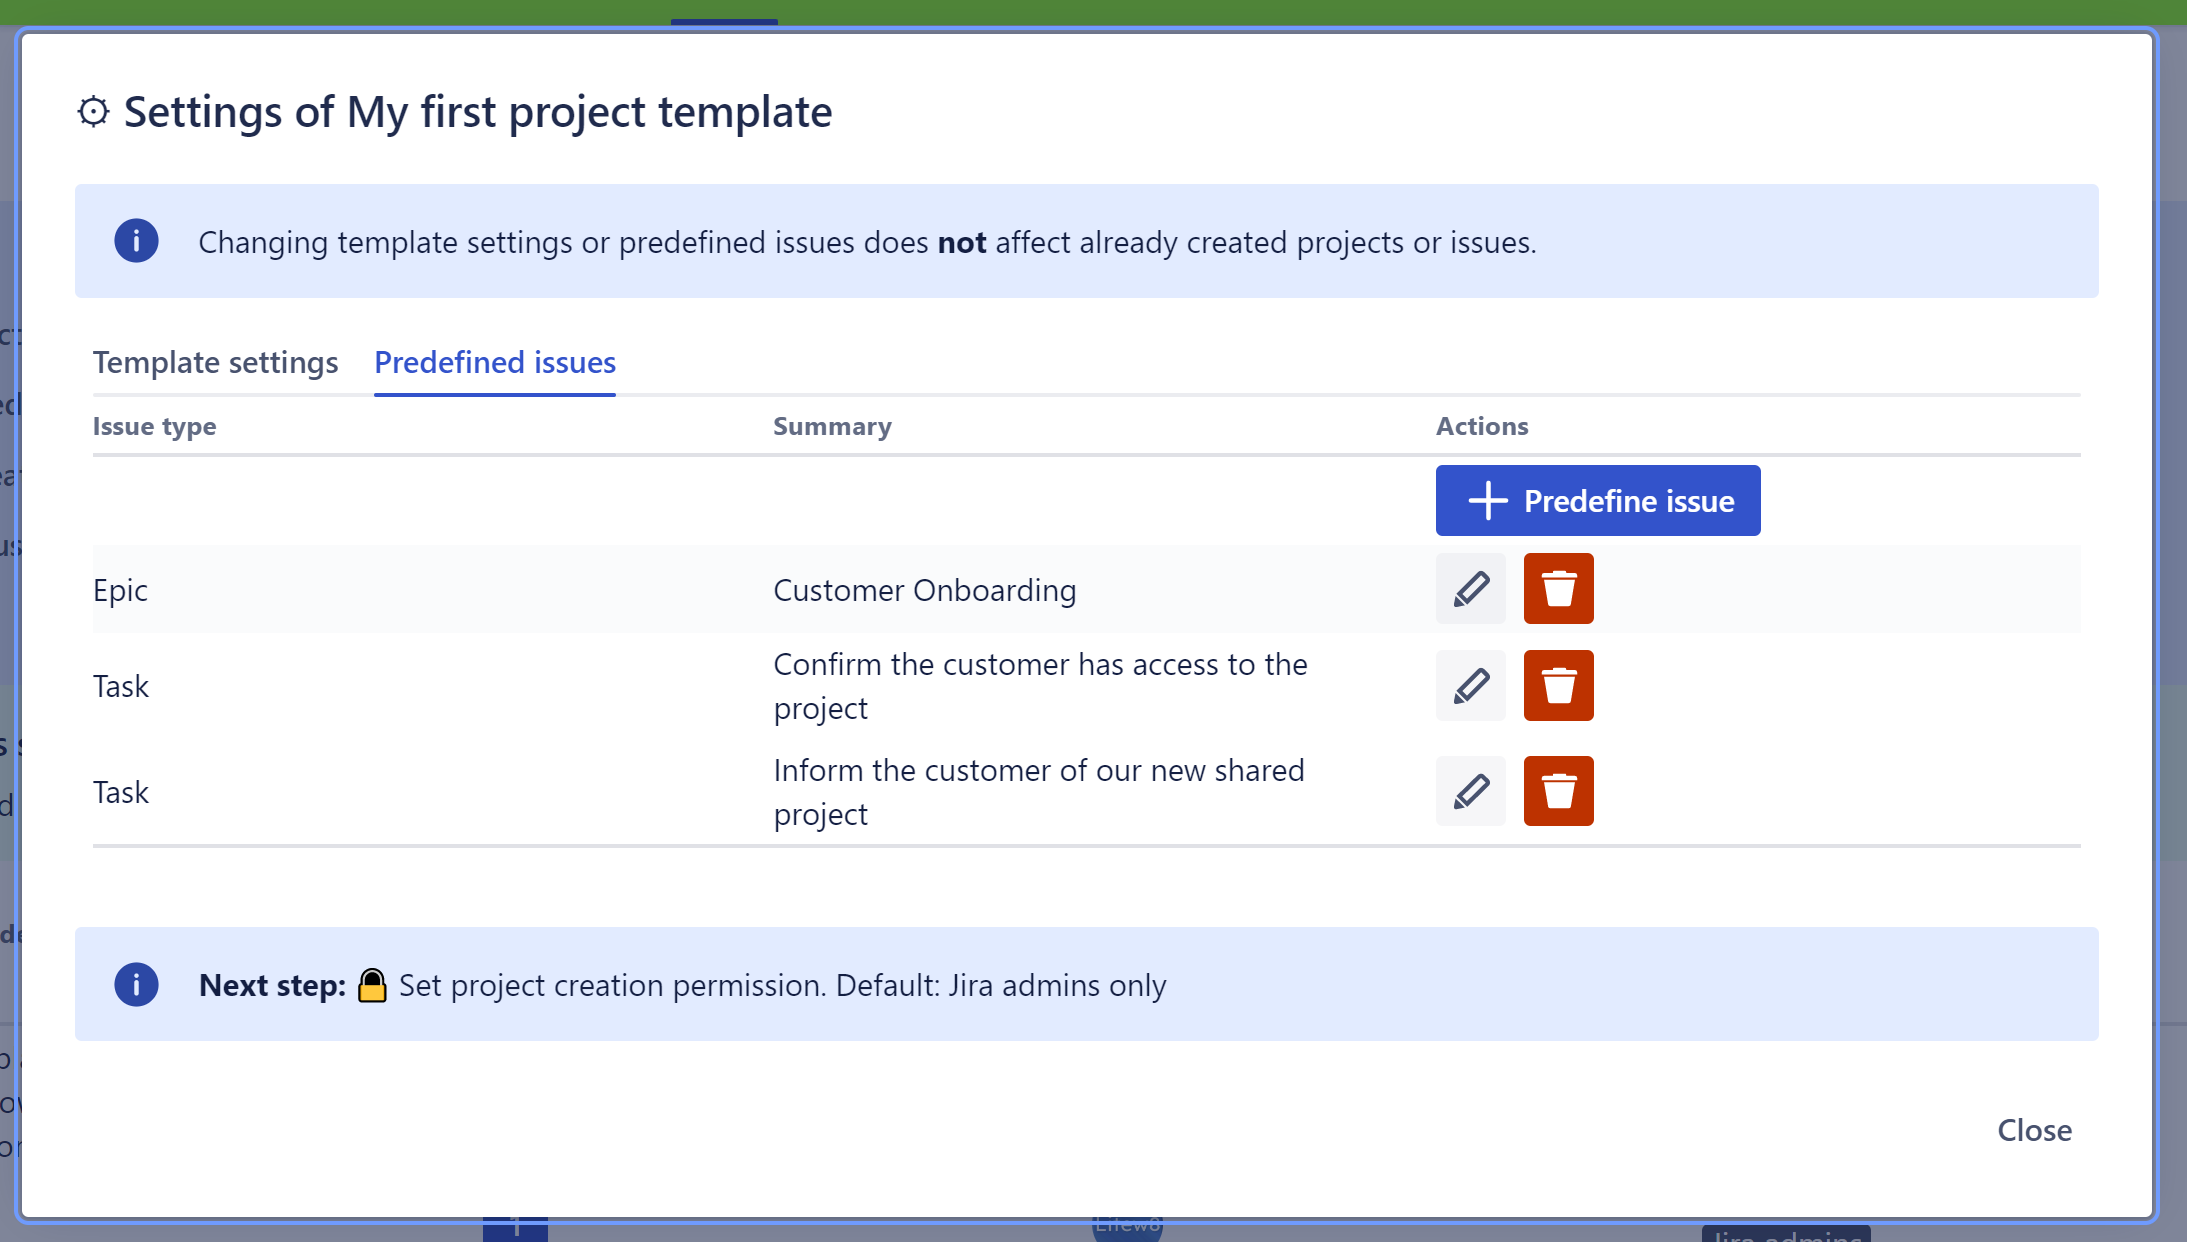The width and height of the screenshot is (2187, 1242).
Task: Edit the 'Inform the customer' task
Action: [1470, 791]
